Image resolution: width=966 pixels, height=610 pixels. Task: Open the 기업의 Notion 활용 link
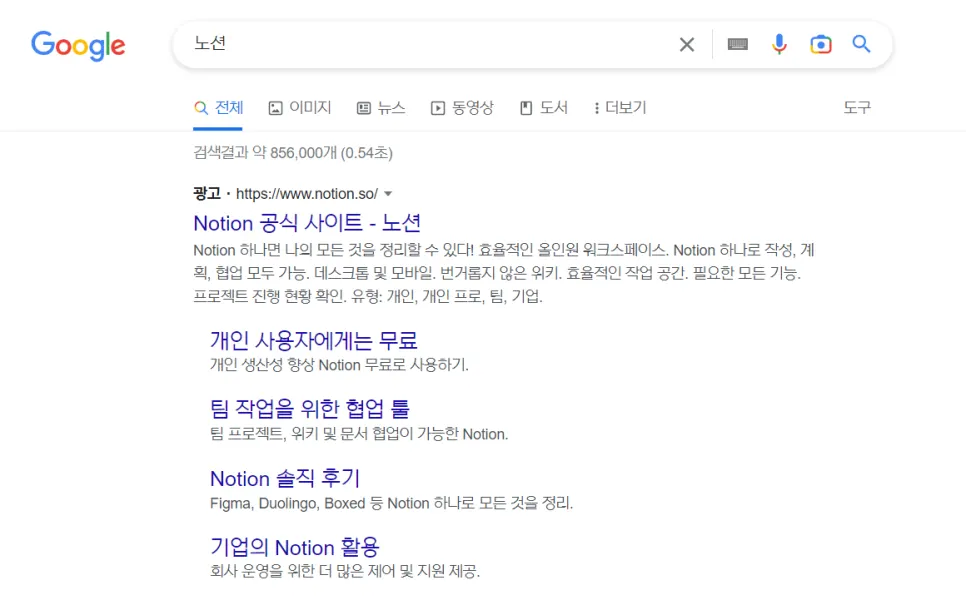(294, 547)
